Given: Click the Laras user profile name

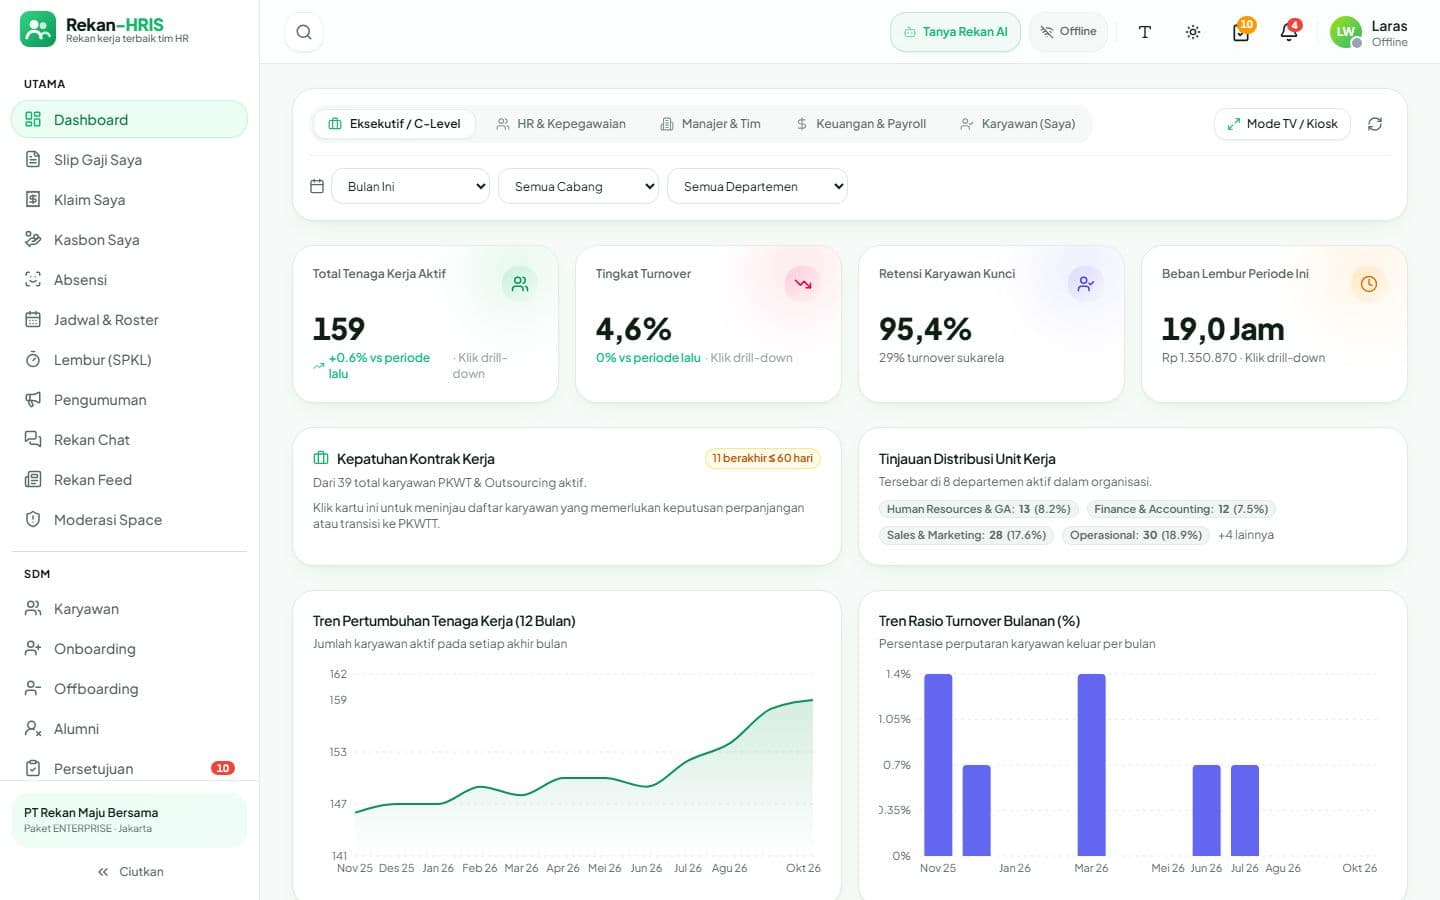Looking at the screenshot, I should click(1389, 26).
